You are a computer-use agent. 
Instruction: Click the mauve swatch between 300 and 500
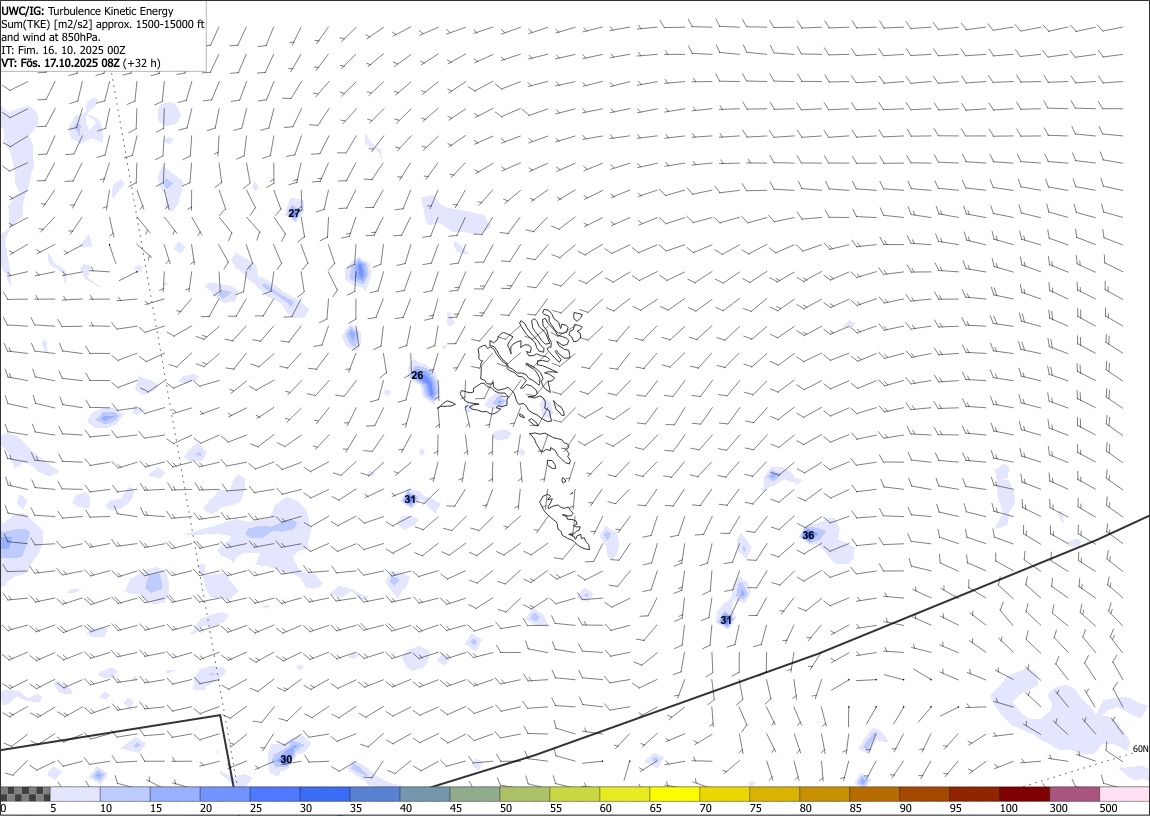tap(1073, 794)
